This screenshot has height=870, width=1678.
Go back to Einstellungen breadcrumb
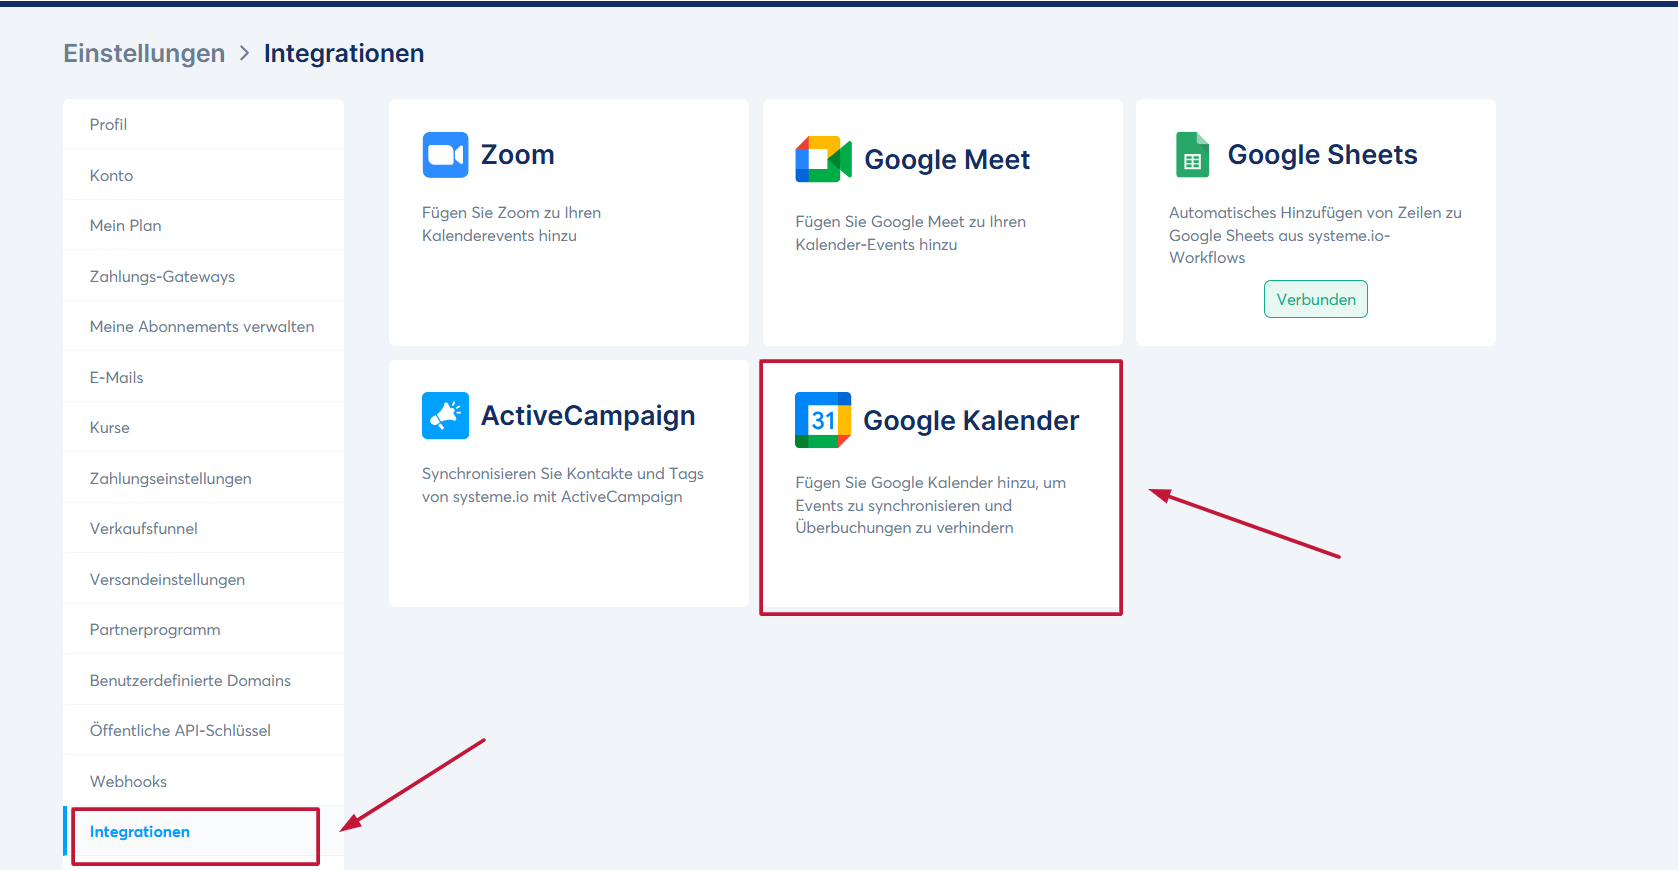144,53
